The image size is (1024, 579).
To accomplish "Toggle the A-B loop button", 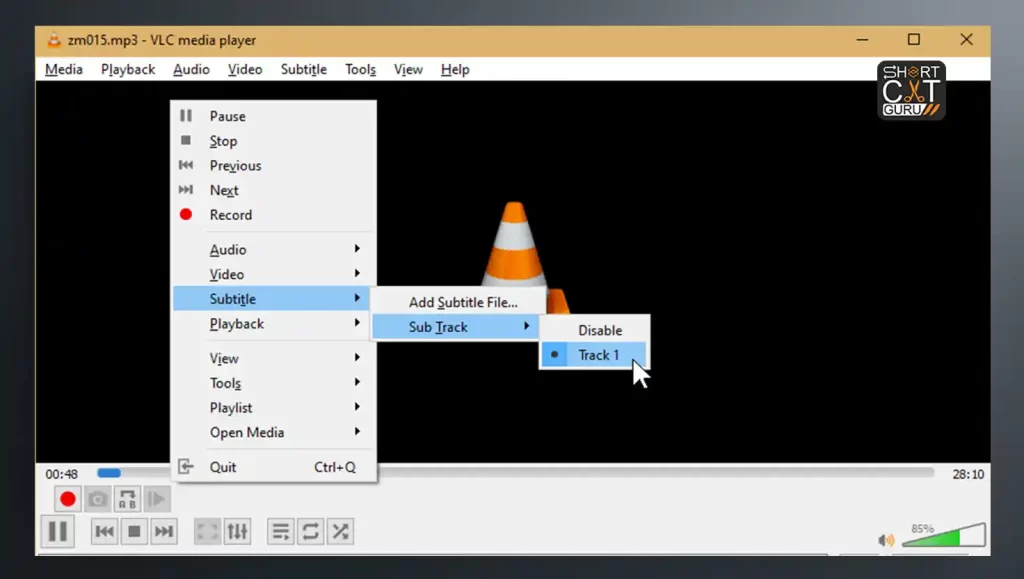I will pos(127,499).
